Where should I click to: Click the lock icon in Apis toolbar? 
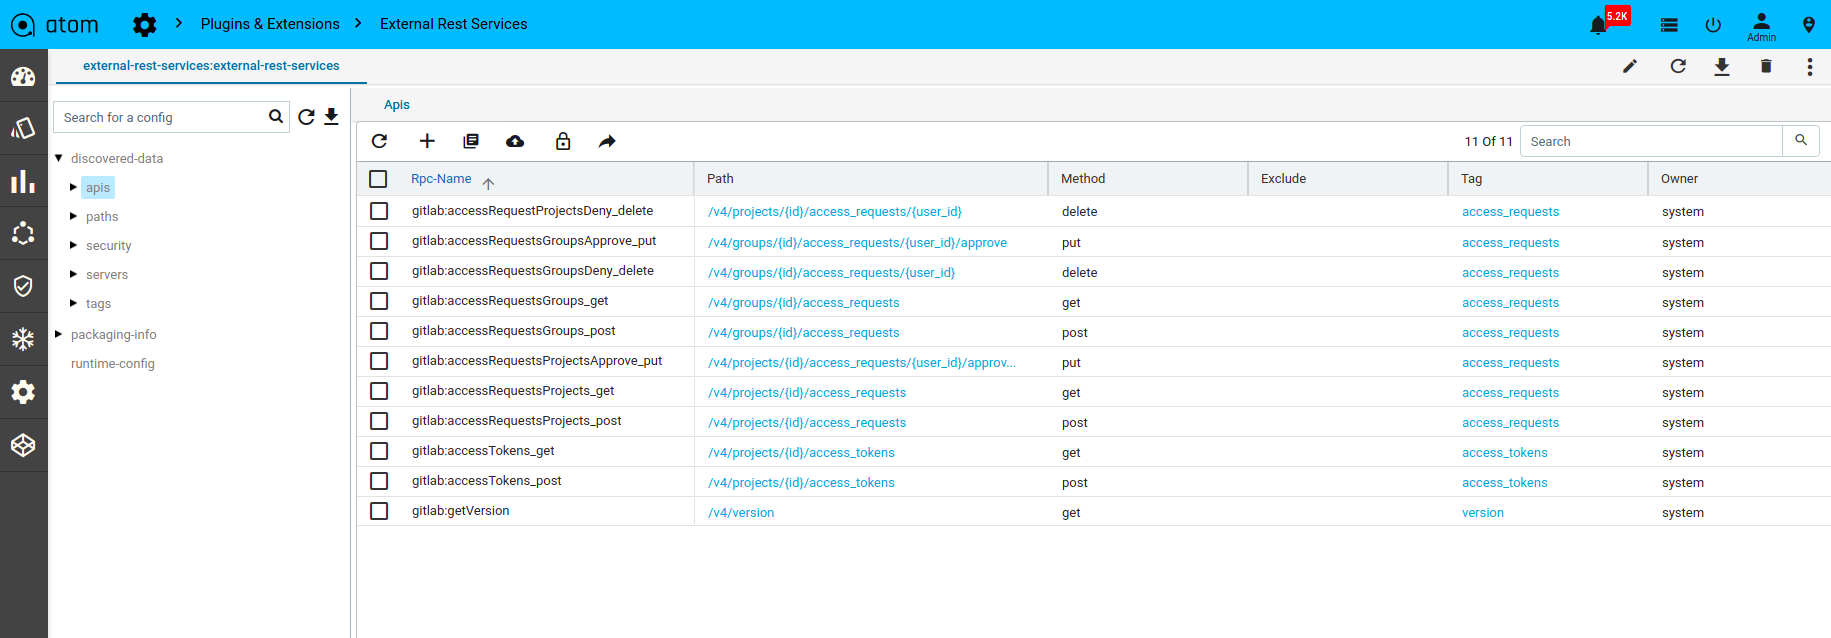(563, 141)
